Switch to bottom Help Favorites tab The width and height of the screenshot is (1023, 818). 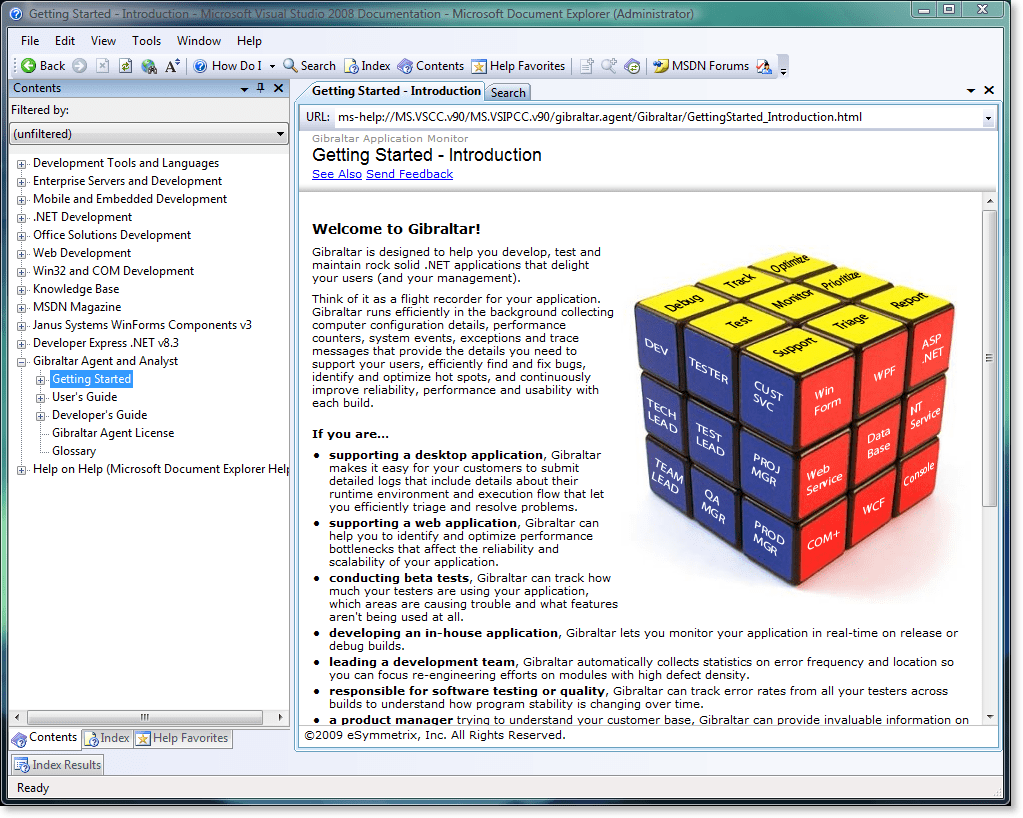point(183,738)
